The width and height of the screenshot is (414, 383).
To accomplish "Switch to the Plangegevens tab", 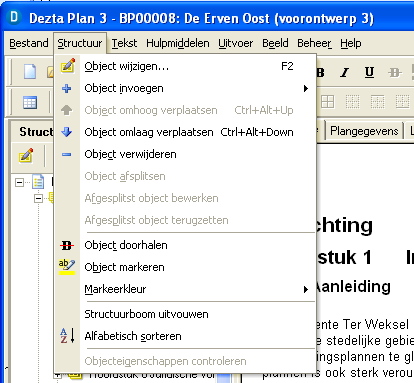I will click(x=364, y=131).
